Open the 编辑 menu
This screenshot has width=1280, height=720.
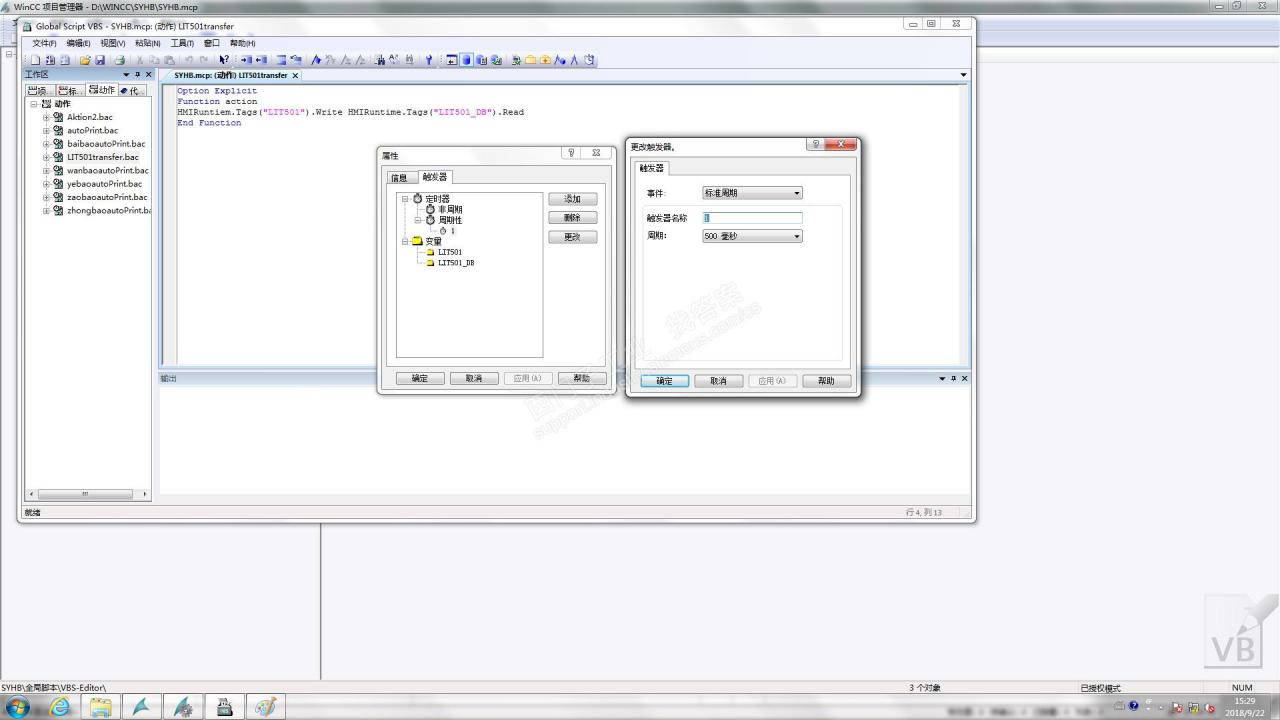[78, 43]
